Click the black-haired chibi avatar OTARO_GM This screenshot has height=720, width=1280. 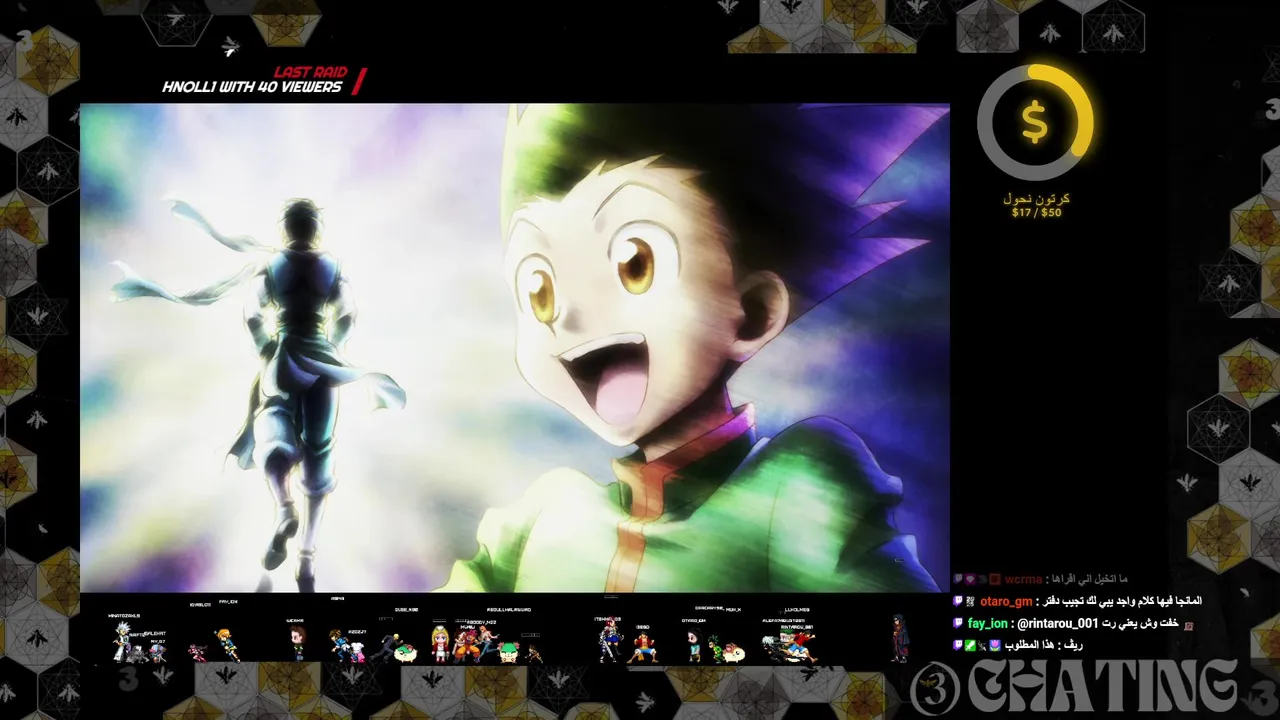point(695,645)
